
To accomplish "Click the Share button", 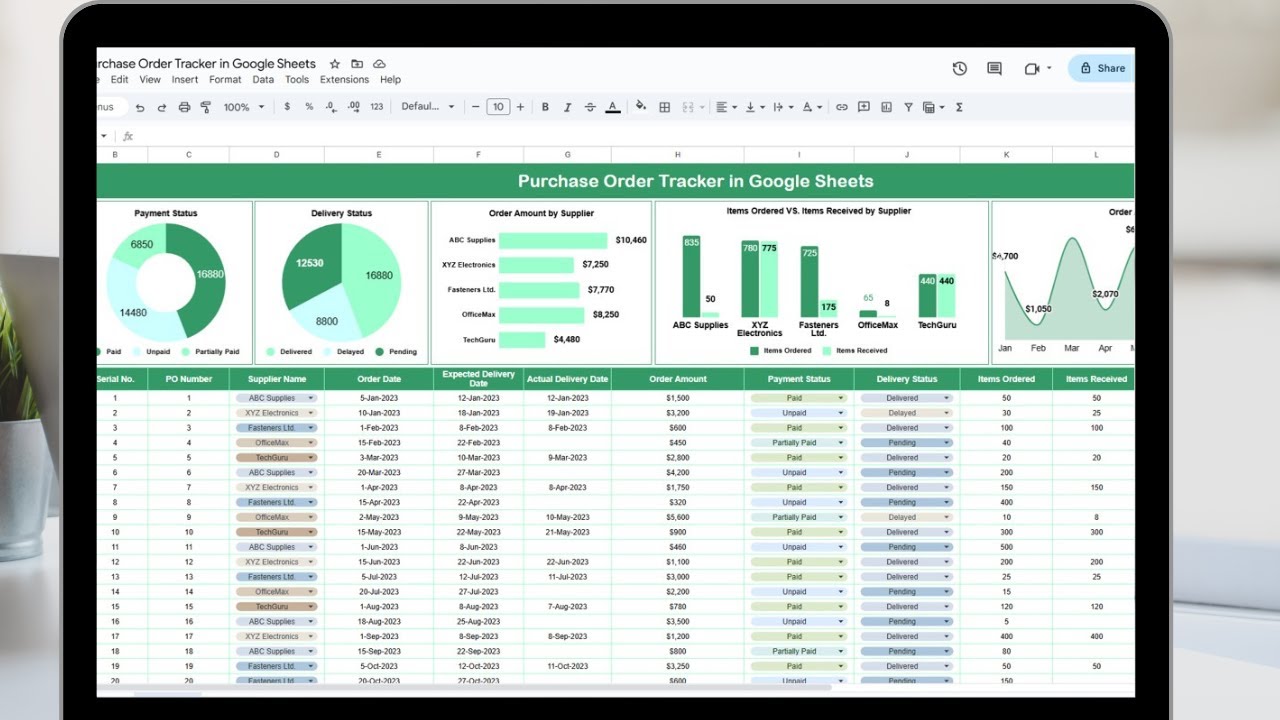I will tap(1101, 68).
